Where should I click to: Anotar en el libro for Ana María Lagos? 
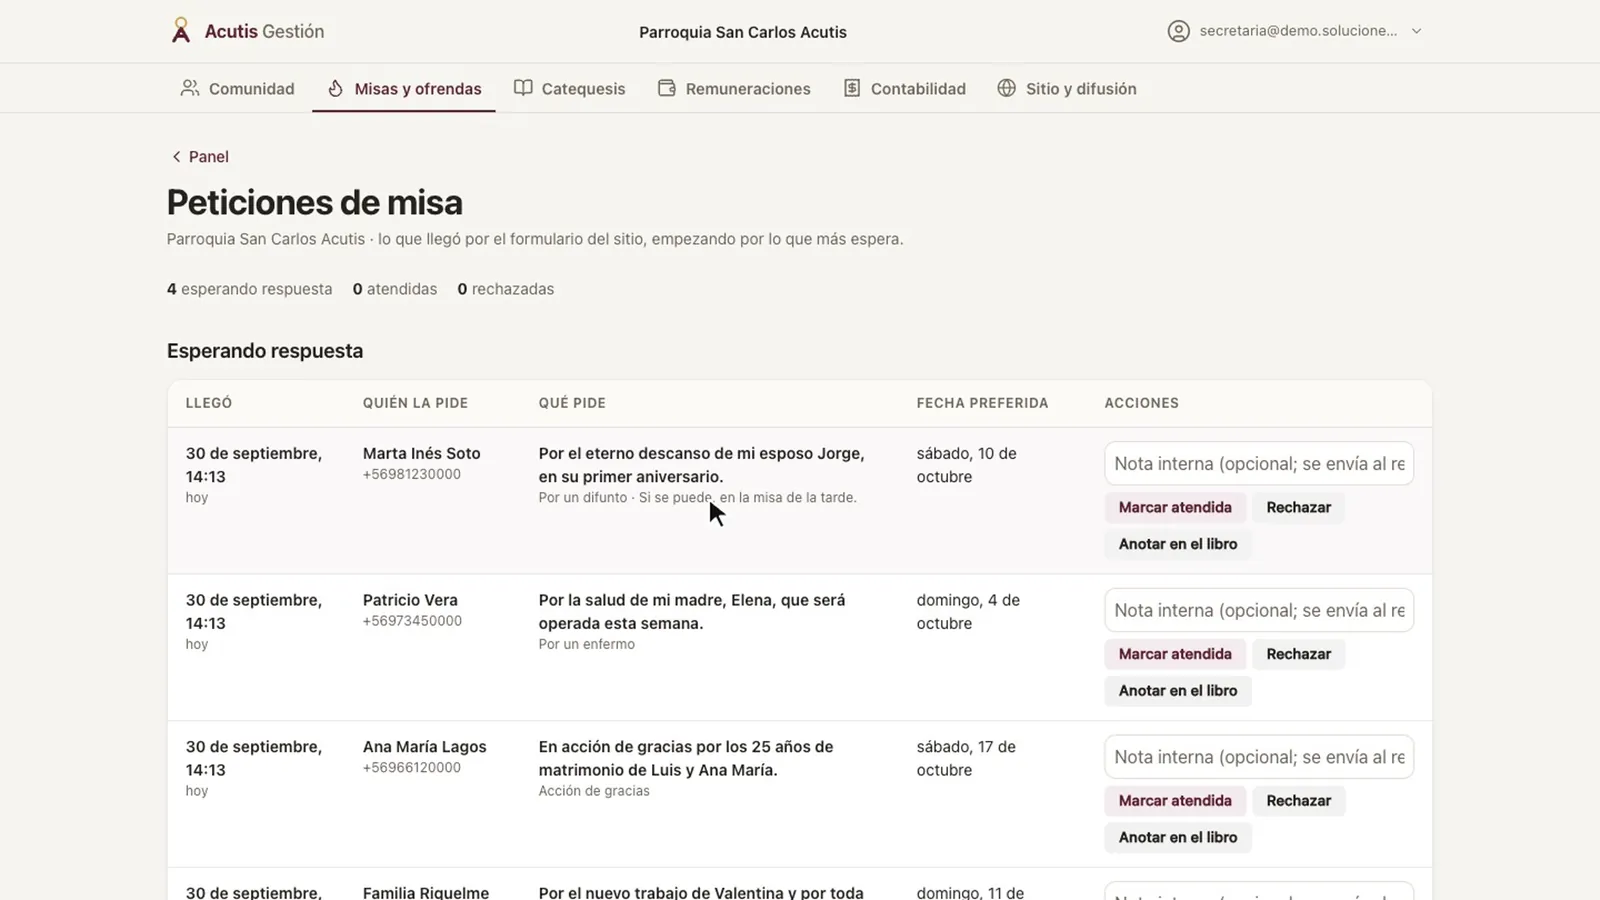(x=1178, y=838)
